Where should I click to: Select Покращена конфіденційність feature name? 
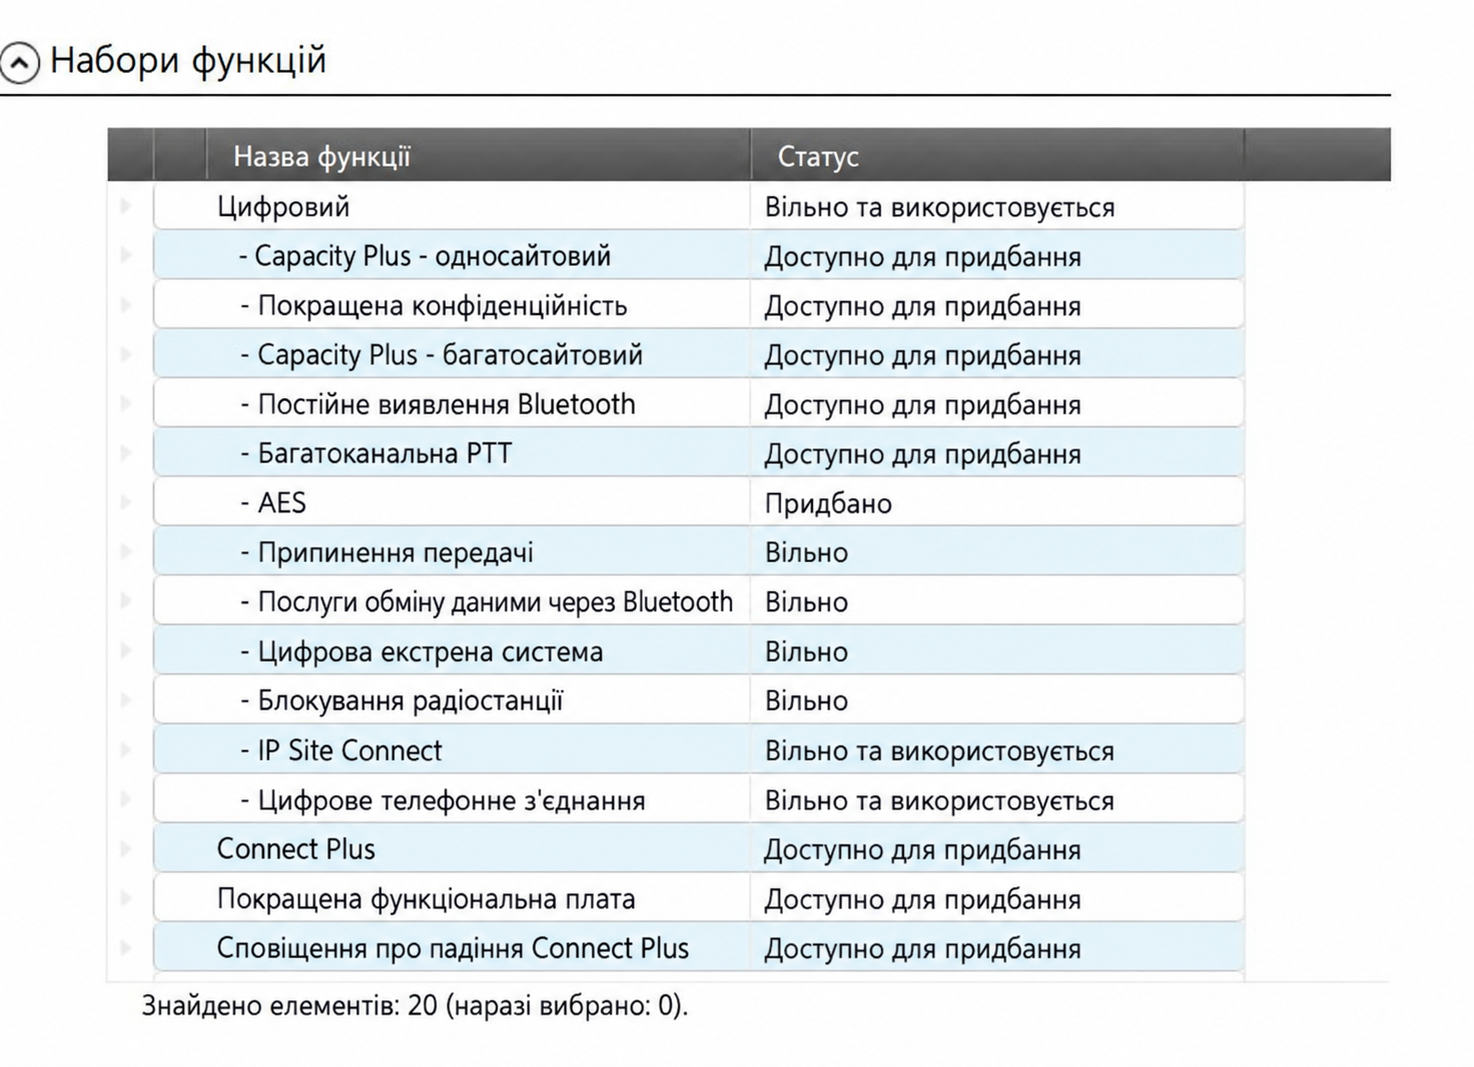433,305
